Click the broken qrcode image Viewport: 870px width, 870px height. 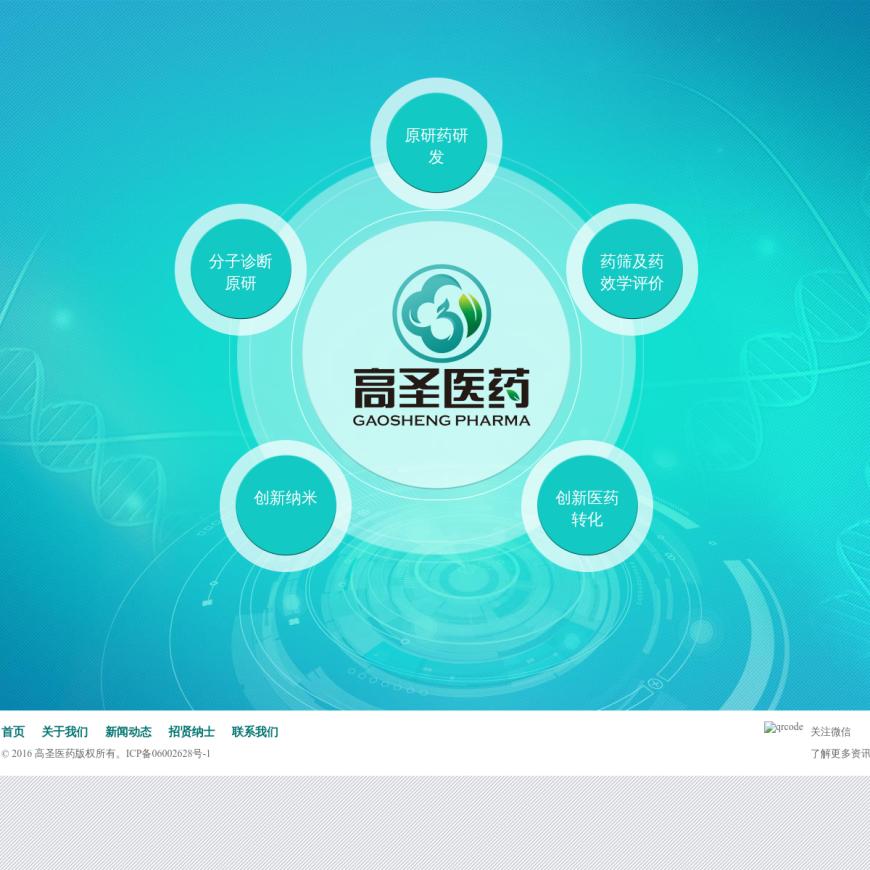(x=783, y=727)
